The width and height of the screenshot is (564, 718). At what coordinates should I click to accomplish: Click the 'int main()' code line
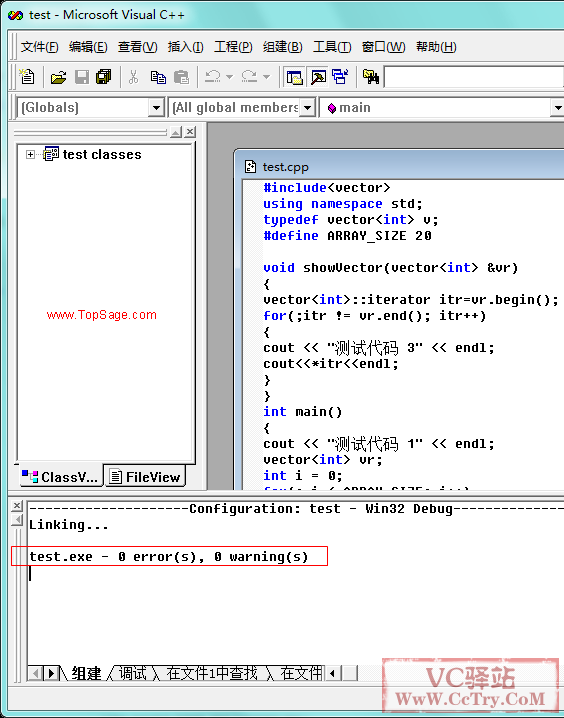(x=303, y=412)
